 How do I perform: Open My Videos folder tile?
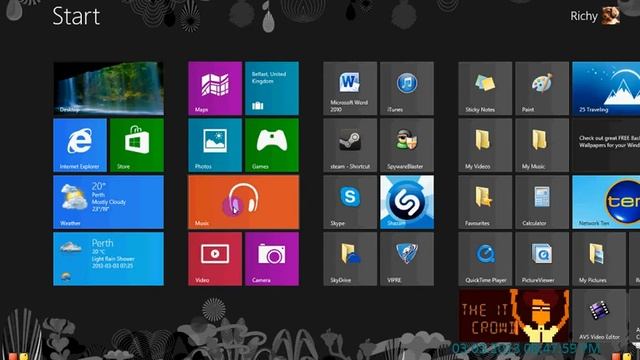click(x=485, y=145)
